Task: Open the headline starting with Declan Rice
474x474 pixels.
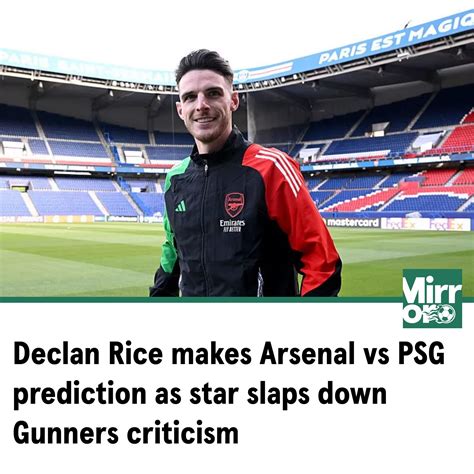Action: click(x=229, y=394)
